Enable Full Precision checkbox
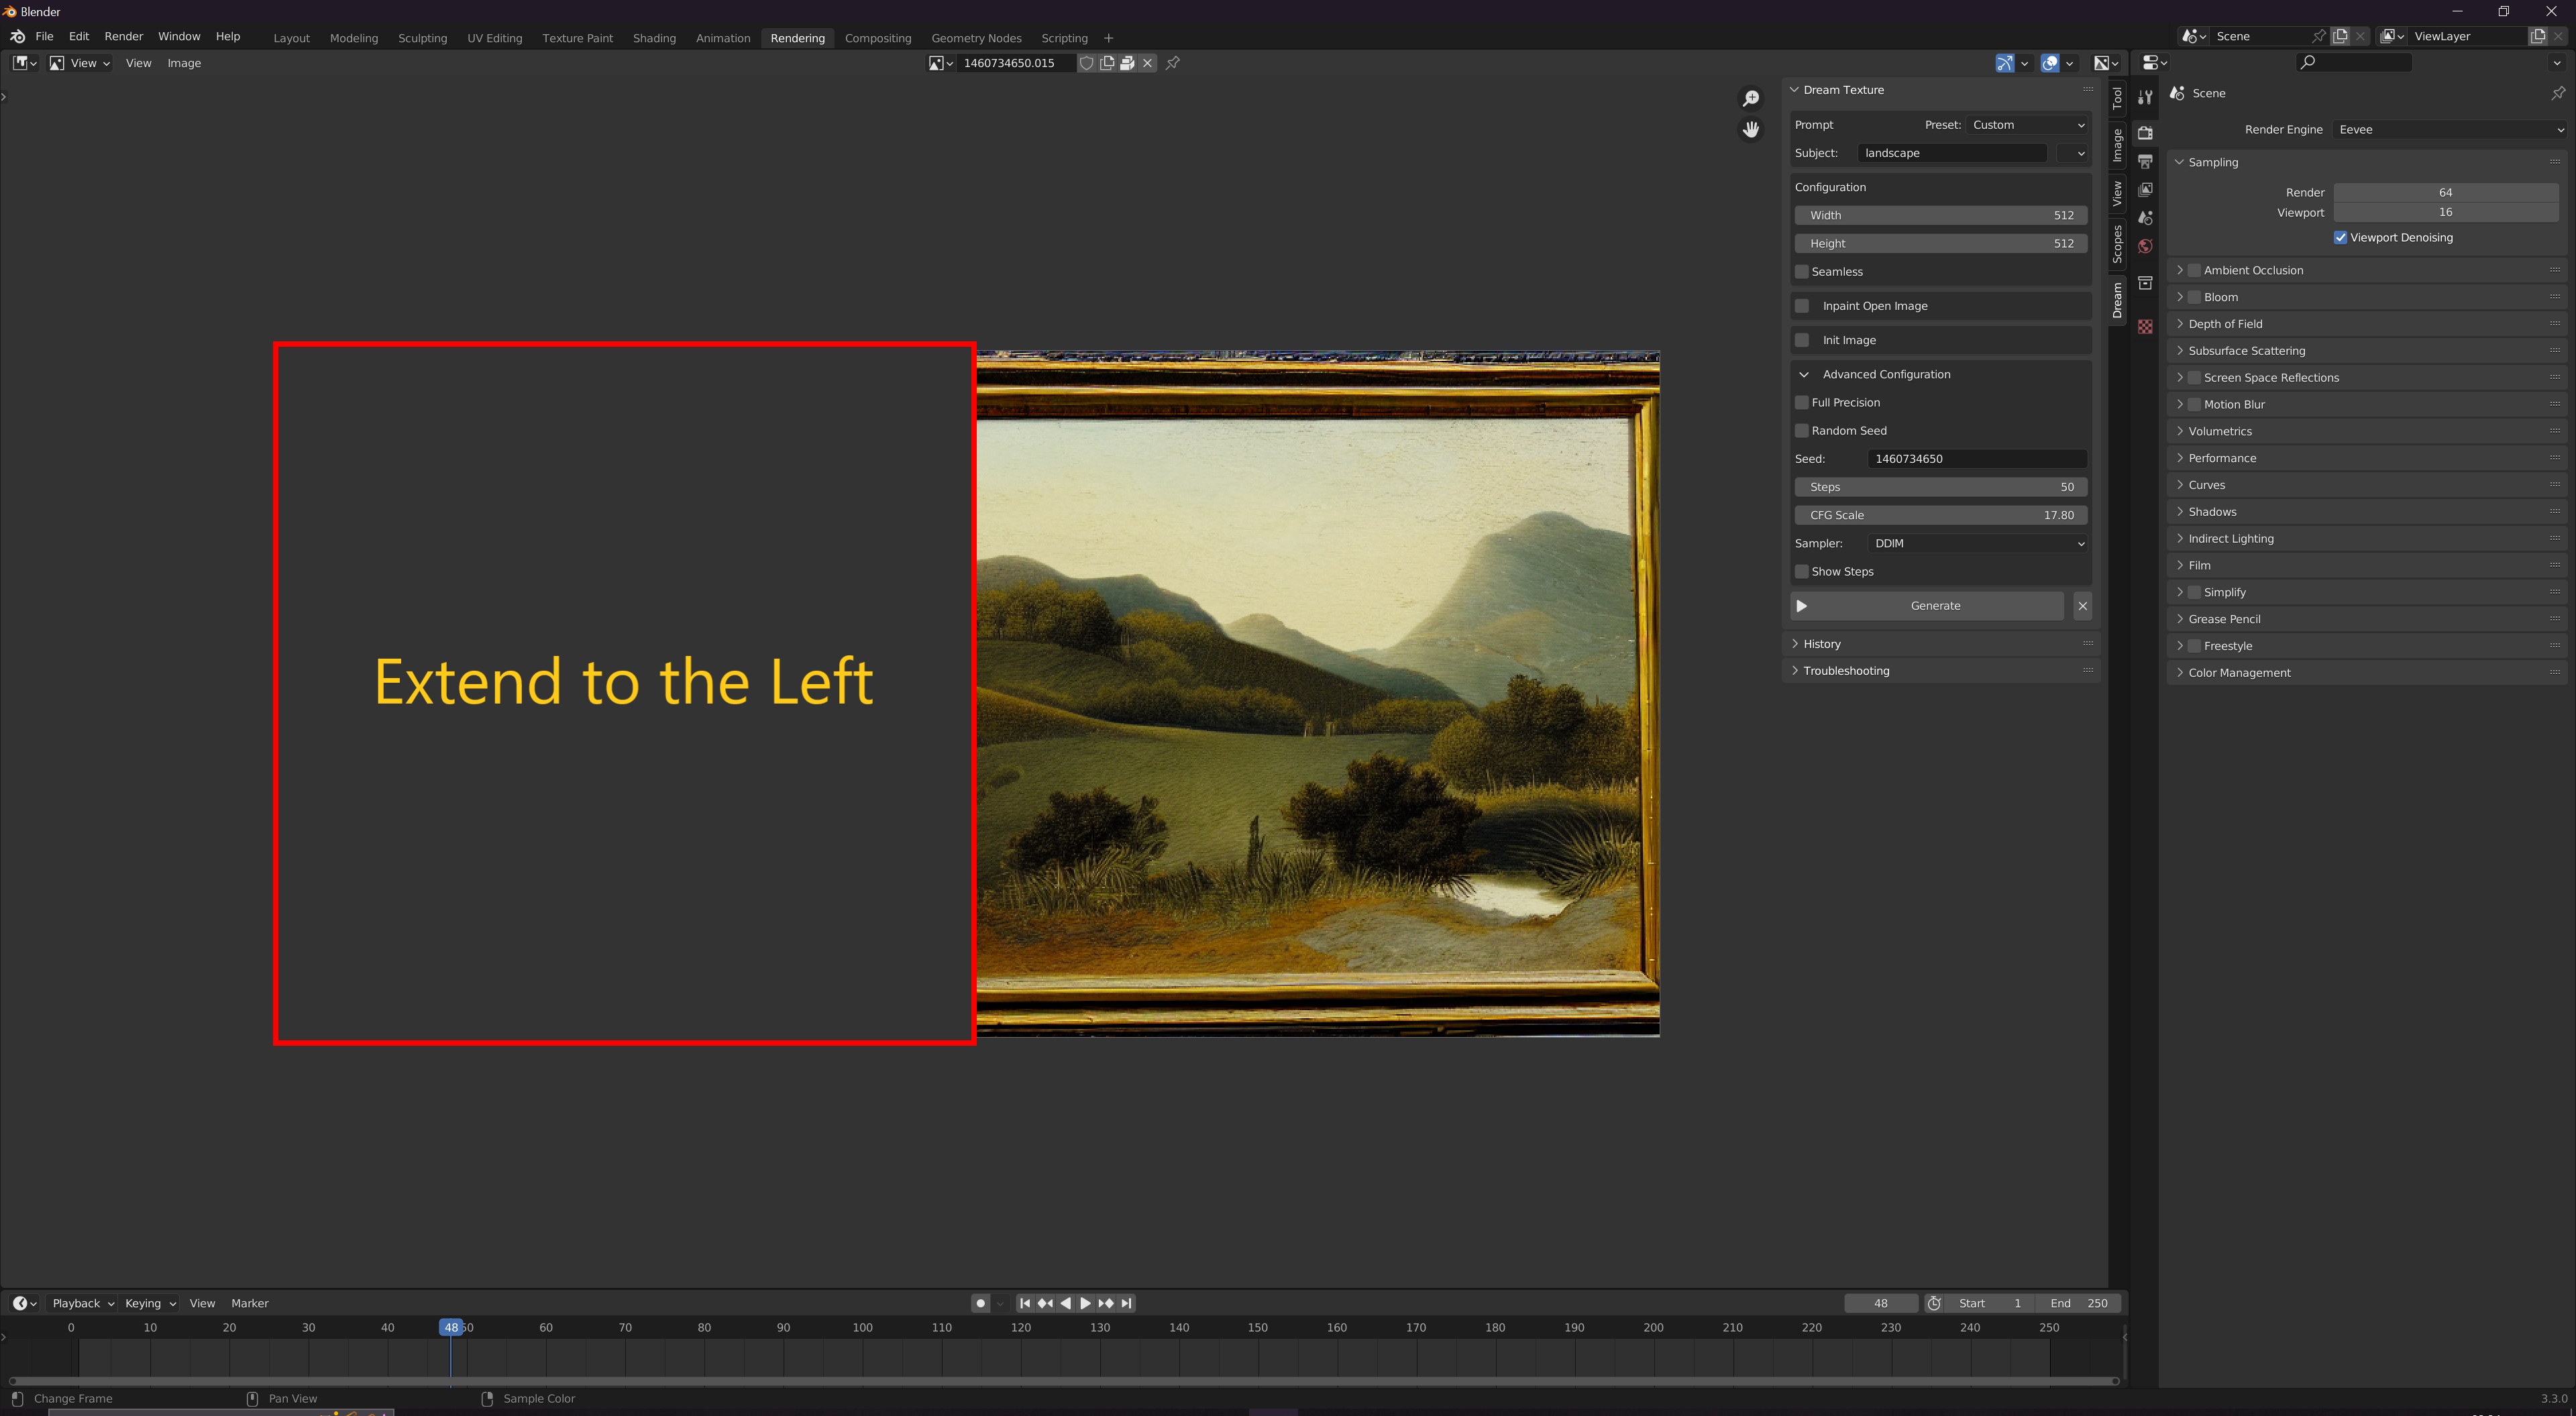This screenshot has height=1416, width=2576. click(x=1802, y=402)
